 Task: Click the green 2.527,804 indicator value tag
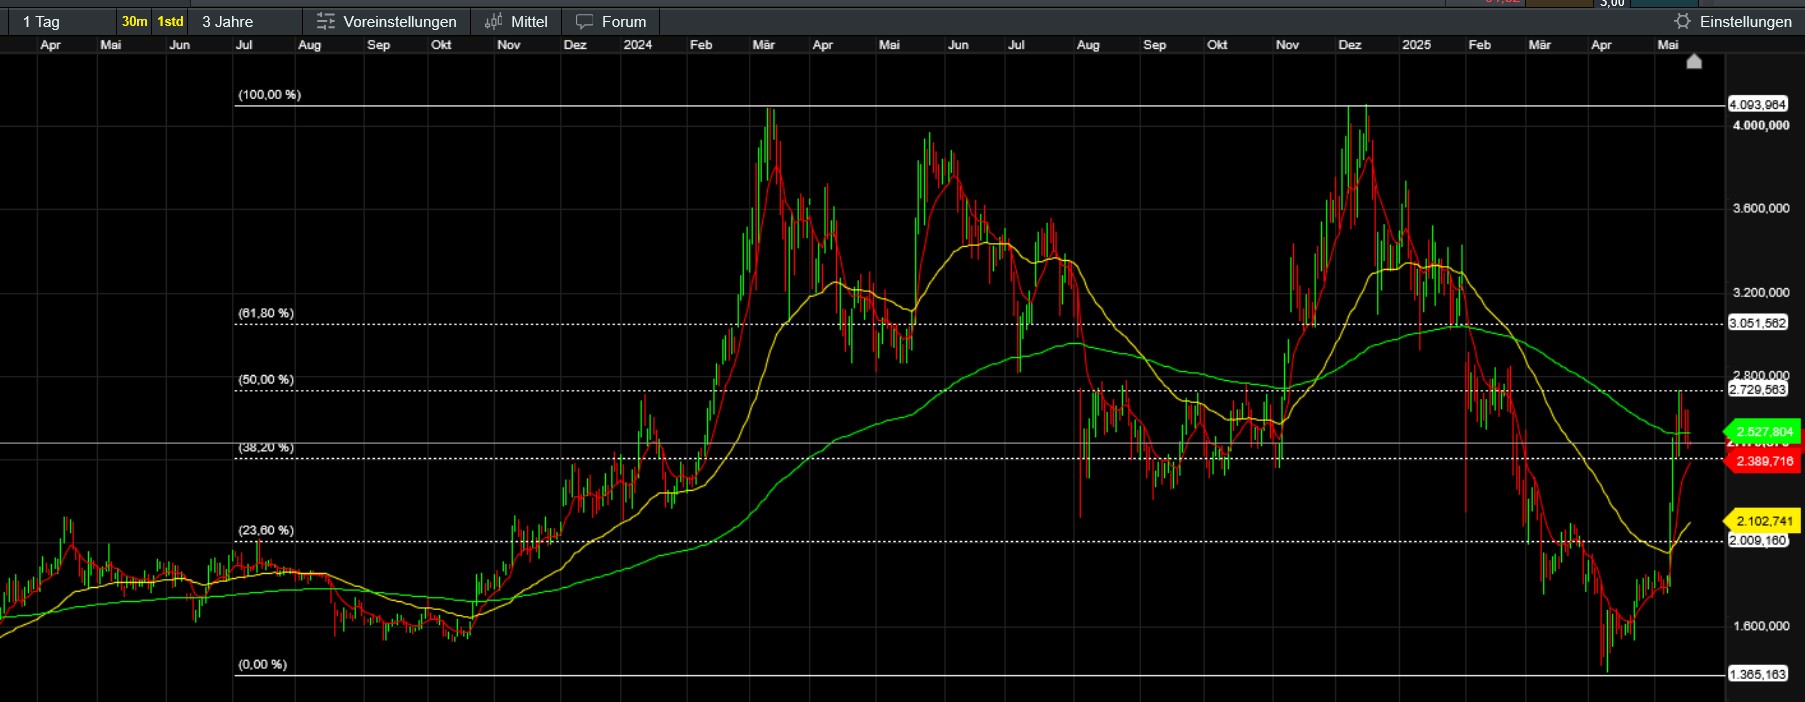1762,432
